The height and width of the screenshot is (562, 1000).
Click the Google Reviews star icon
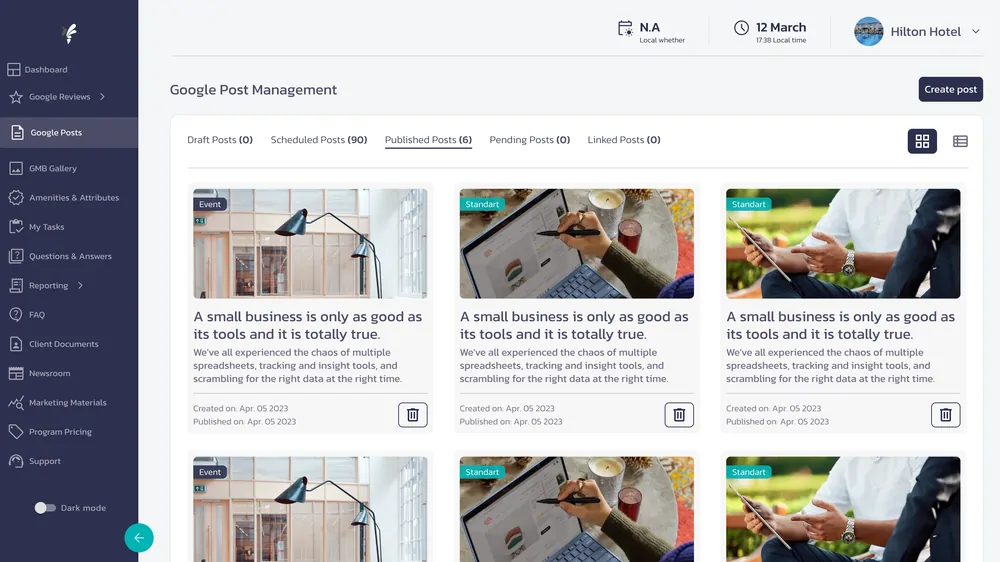(x=16, y=97)
